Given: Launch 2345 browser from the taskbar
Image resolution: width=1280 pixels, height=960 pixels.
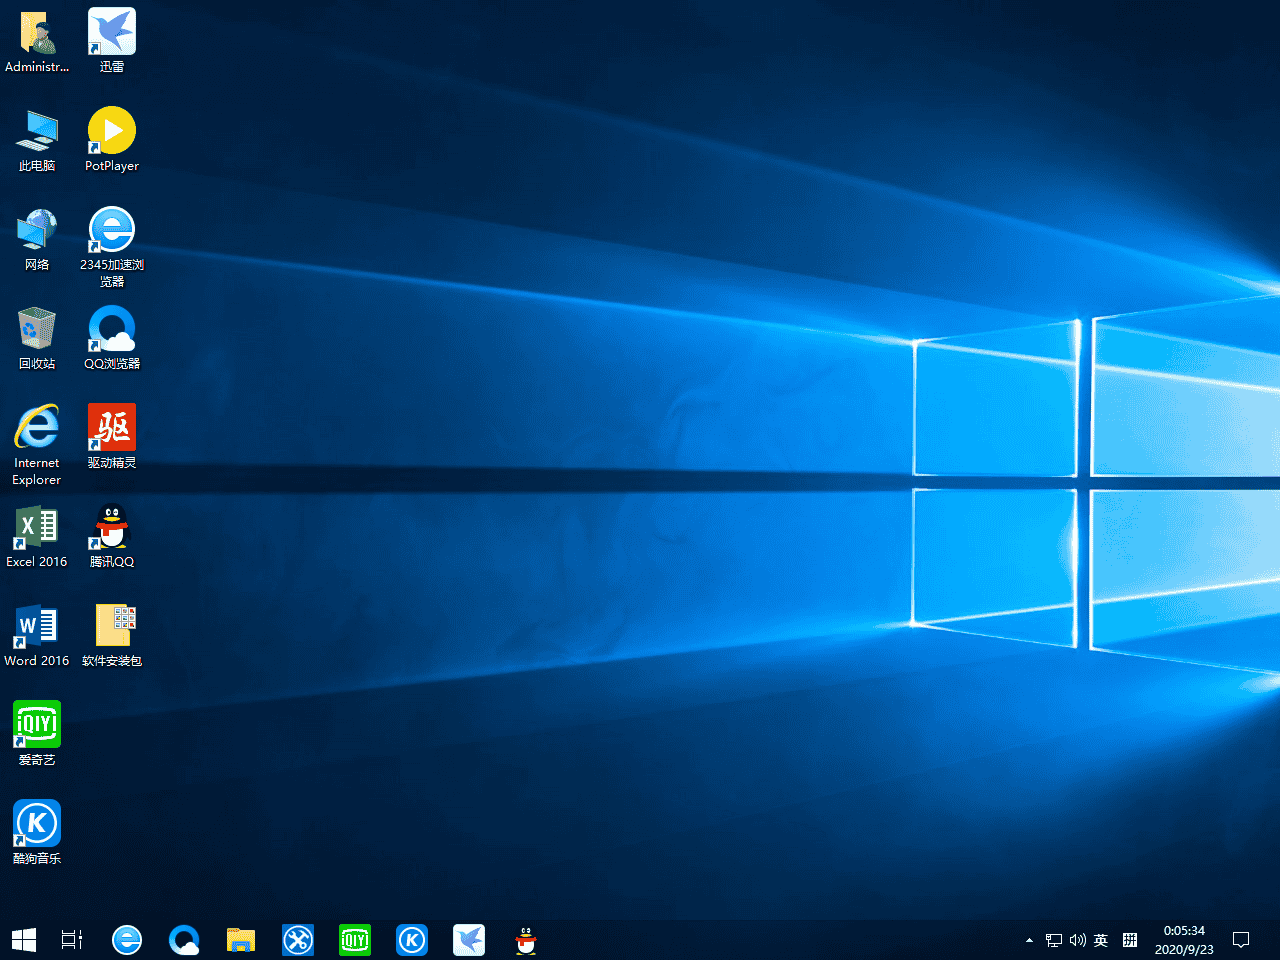Looking at the screenshot, I should [127, 940].
